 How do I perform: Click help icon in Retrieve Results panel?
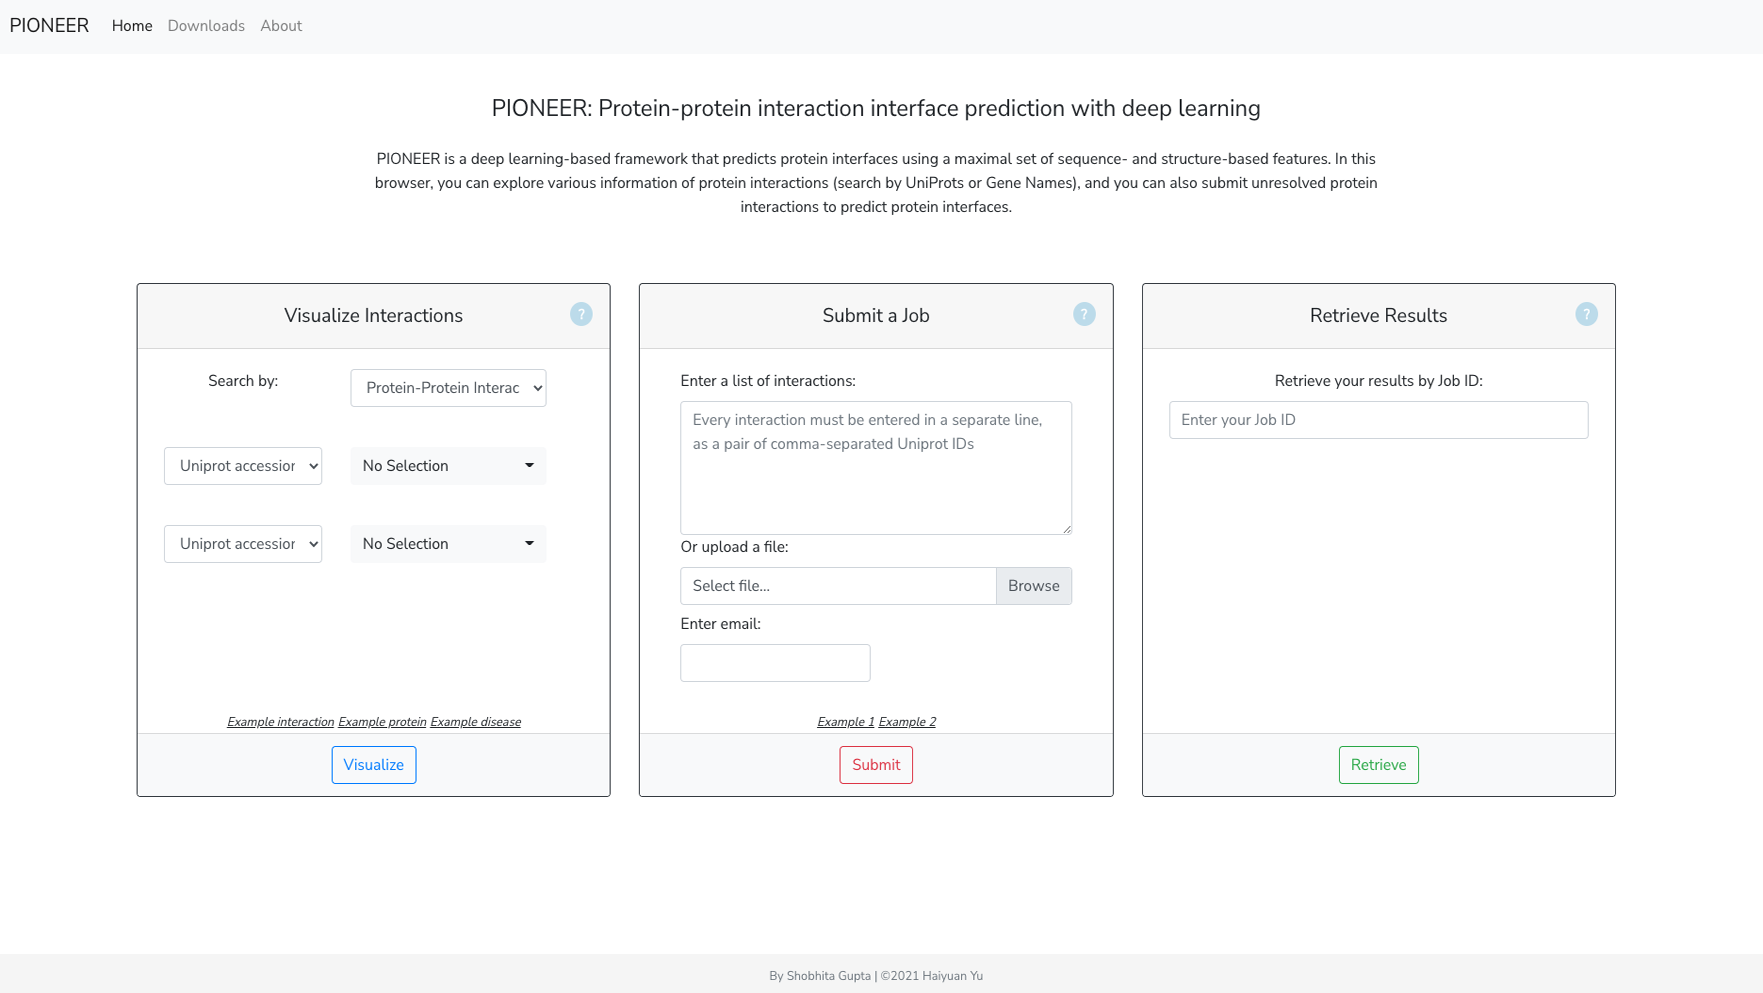1586,315
